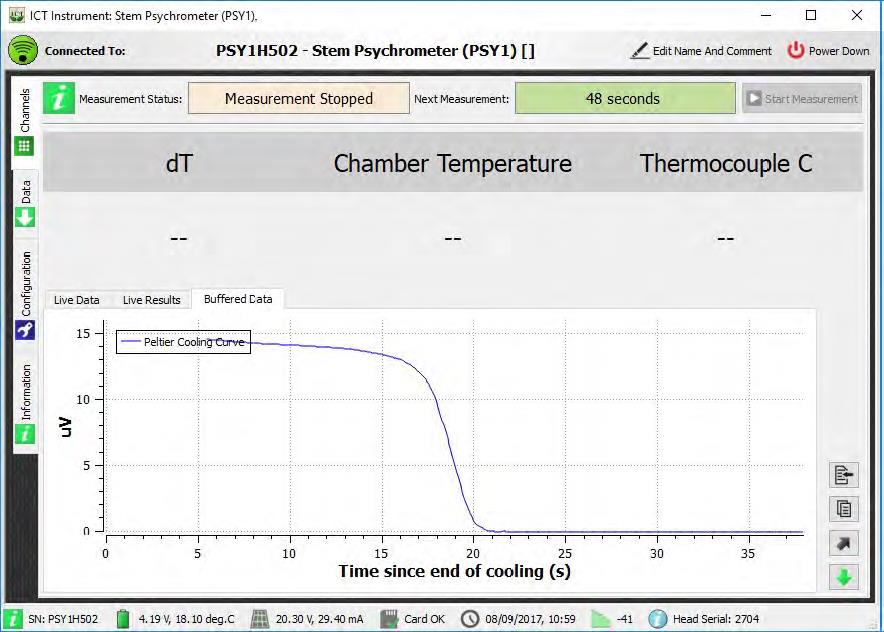Image resolution: width=884 pixels, height=632 pixels.
Task: Click the clock icon in status bar
Action: (469, 619)
